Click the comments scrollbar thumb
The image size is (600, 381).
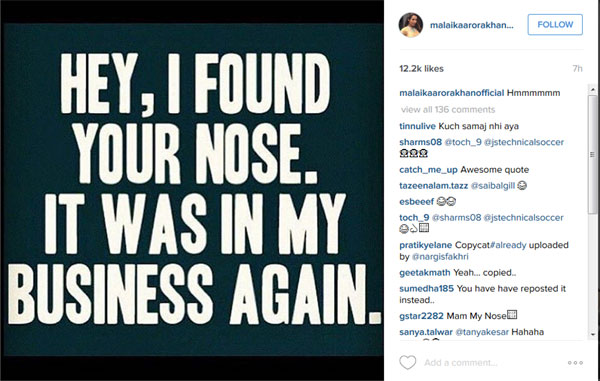593,155
